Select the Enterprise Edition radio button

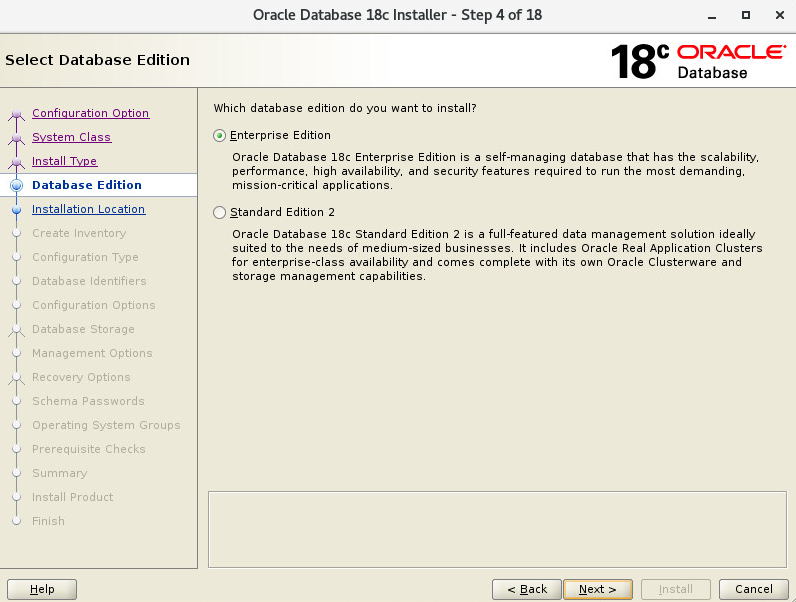click(x=219, y=136)
